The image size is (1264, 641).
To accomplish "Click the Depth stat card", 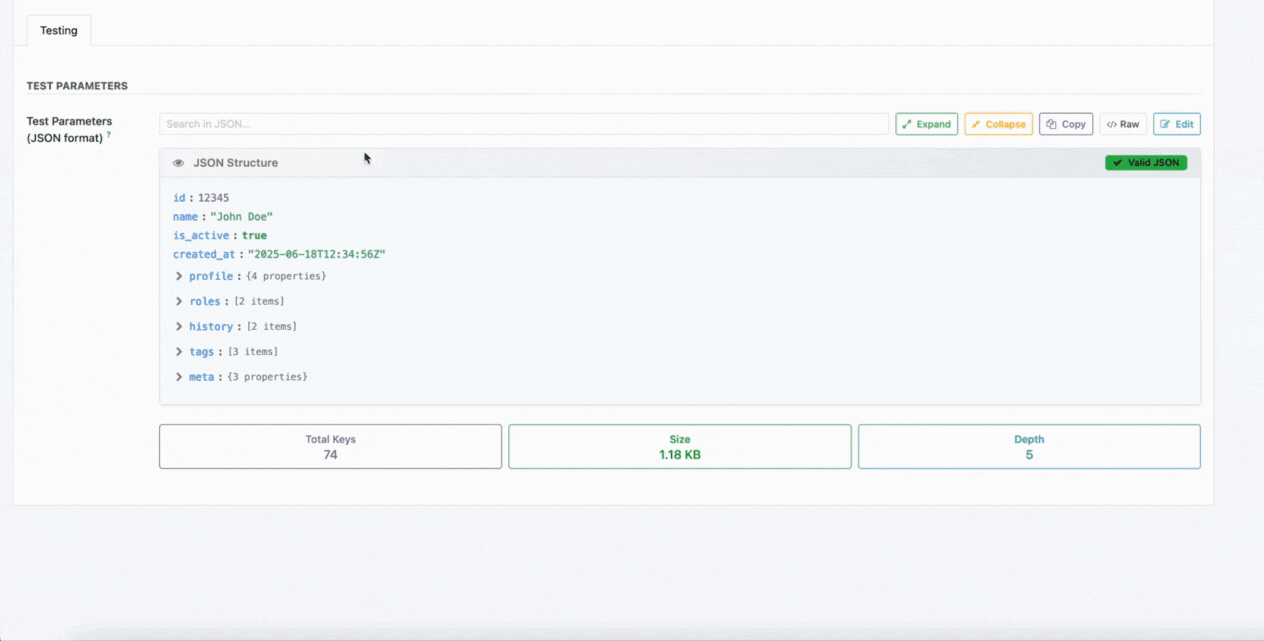I will (x=1029, y=447).
